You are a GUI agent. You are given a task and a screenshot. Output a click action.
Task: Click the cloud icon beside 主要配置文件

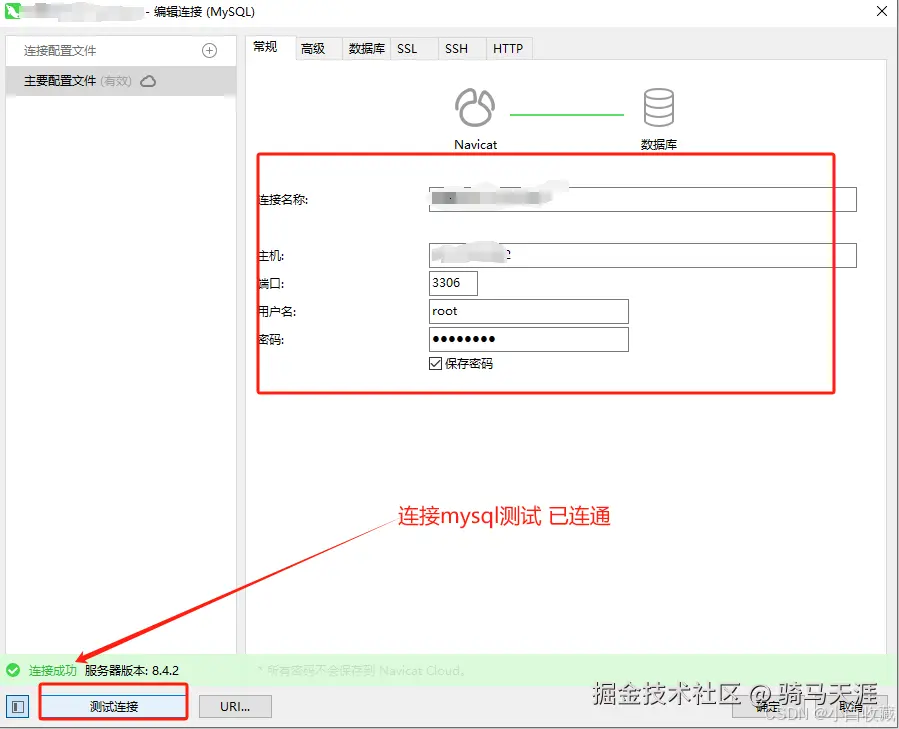[x=148, y=81]
